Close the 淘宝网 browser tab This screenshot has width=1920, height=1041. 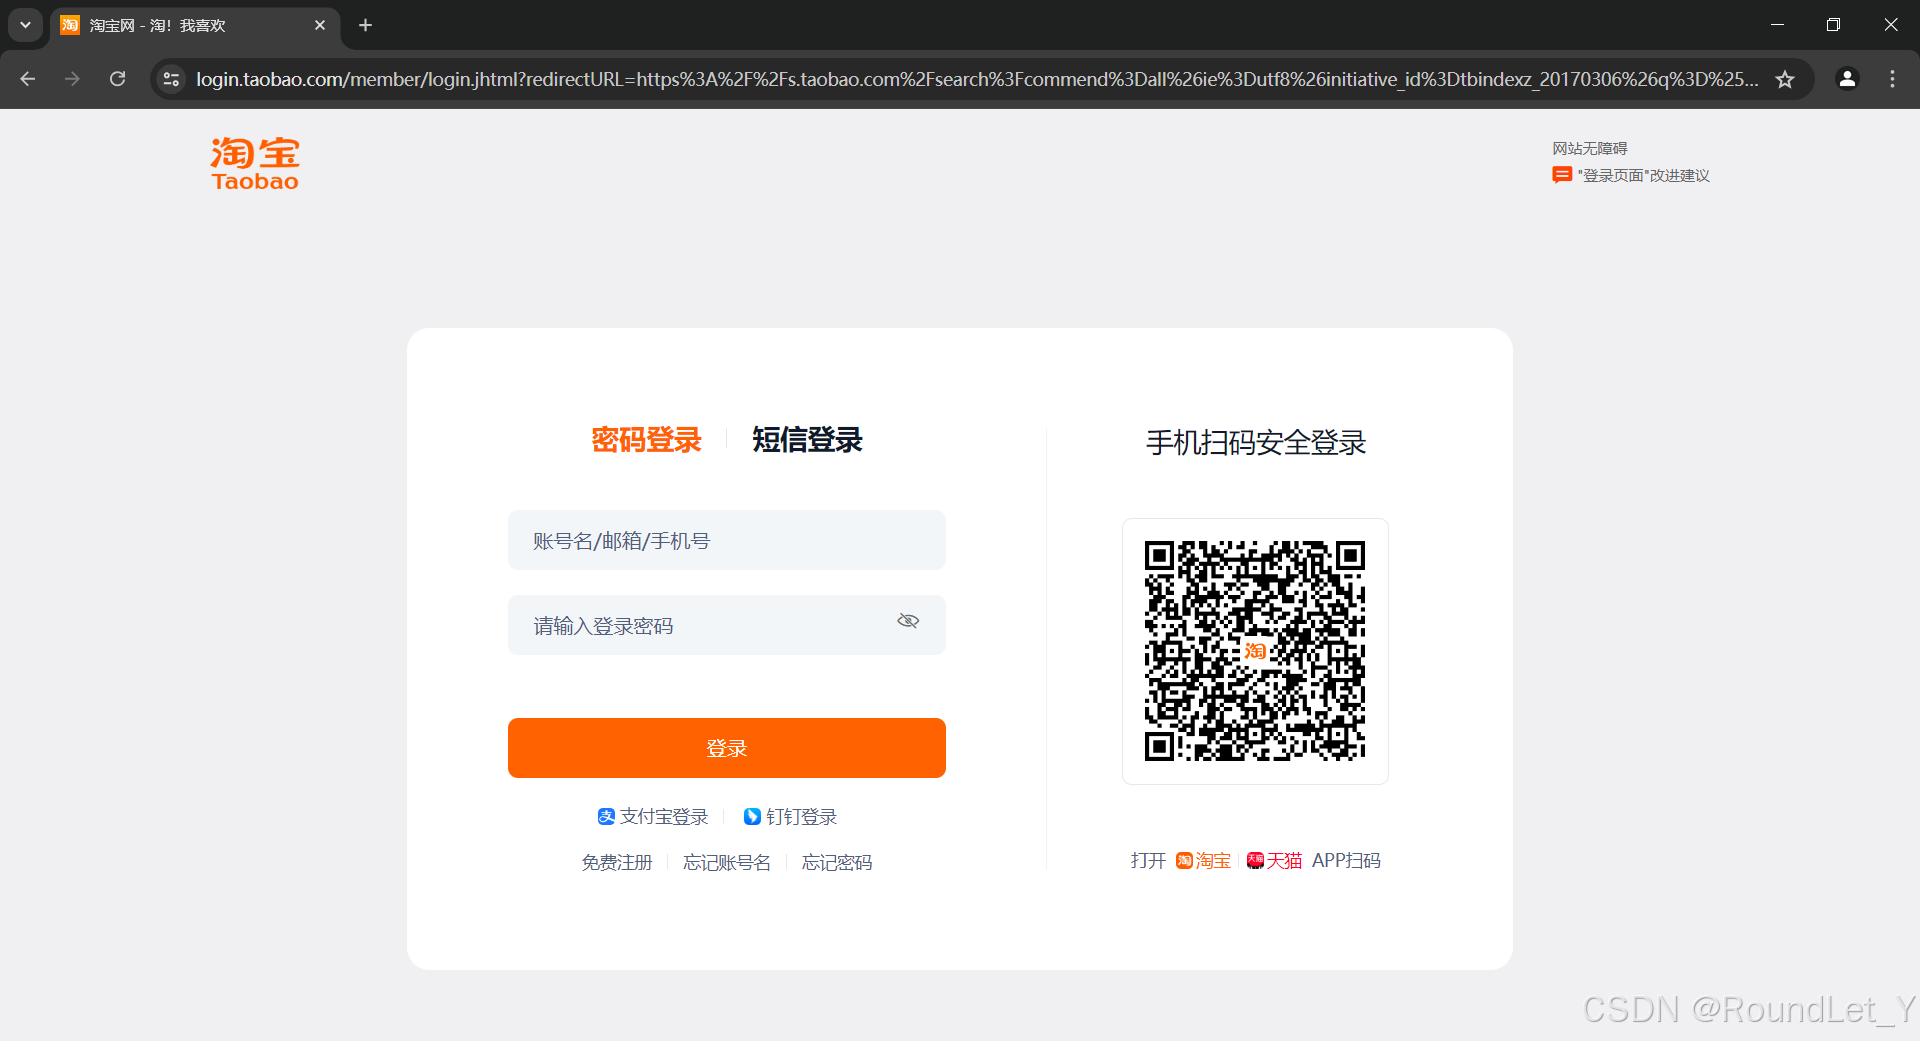(x=320, y=25)
